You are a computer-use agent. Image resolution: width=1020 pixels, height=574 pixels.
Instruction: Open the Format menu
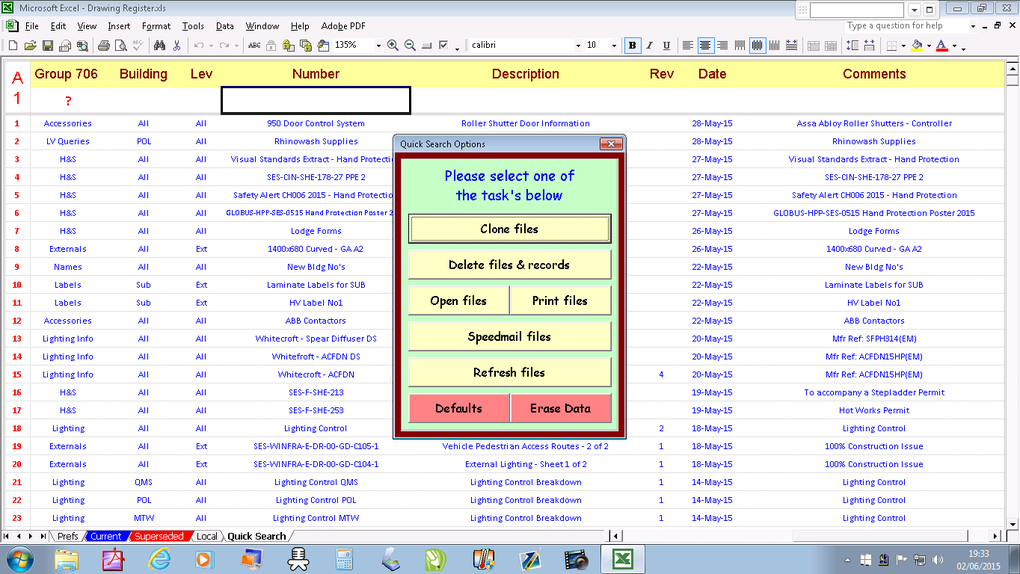pos(156,26)
